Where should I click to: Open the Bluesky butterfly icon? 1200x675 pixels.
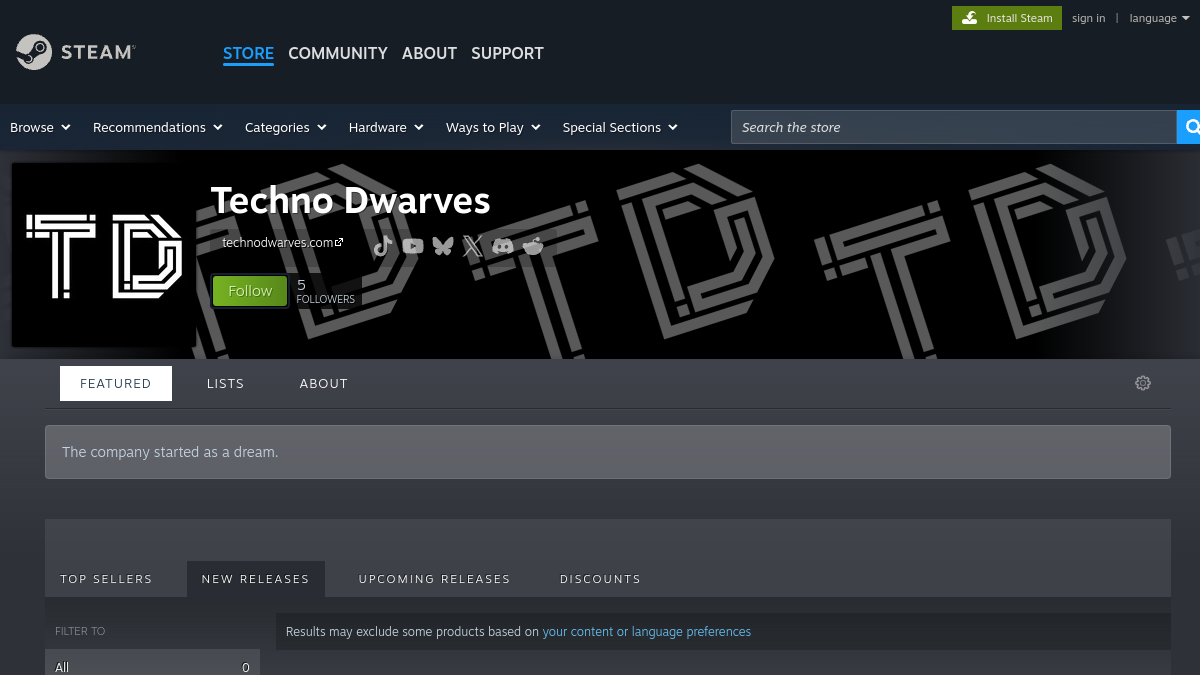tap(443, 246)
